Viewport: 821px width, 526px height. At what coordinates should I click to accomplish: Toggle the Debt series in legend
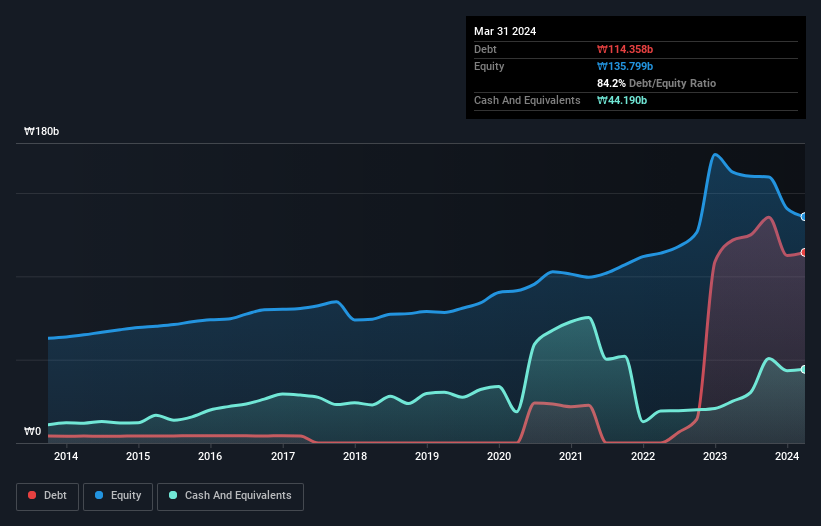click(46, 496)
